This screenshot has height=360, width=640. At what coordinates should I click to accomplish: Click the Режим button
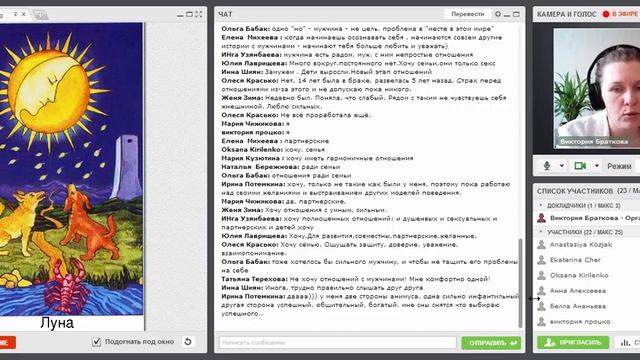pos(619,166)
